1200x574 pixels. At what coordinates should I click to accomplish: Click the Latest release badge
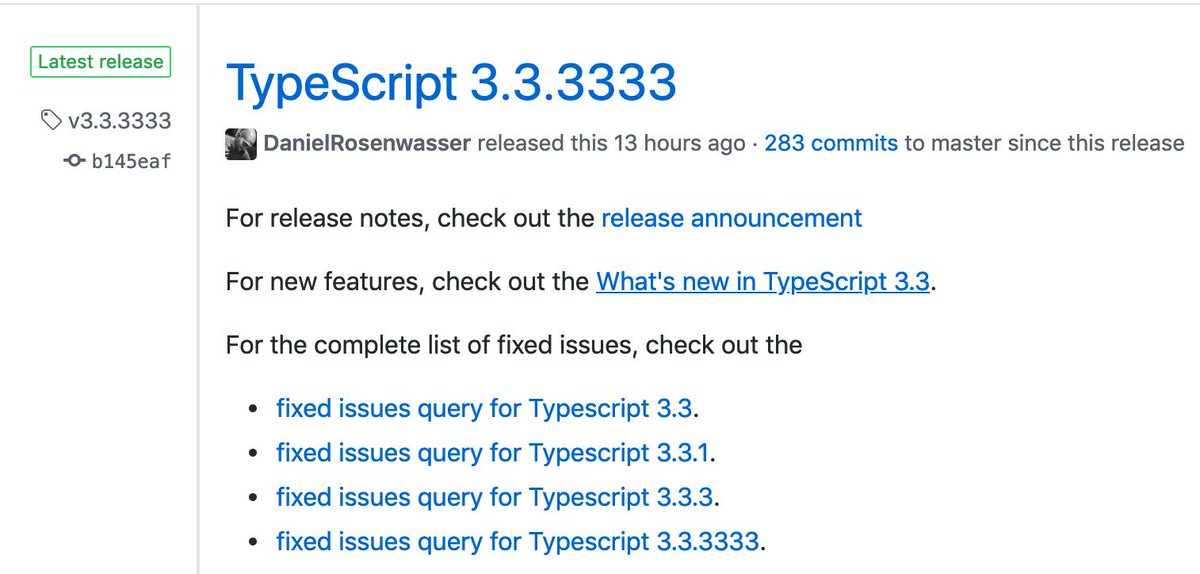(100, 62)
